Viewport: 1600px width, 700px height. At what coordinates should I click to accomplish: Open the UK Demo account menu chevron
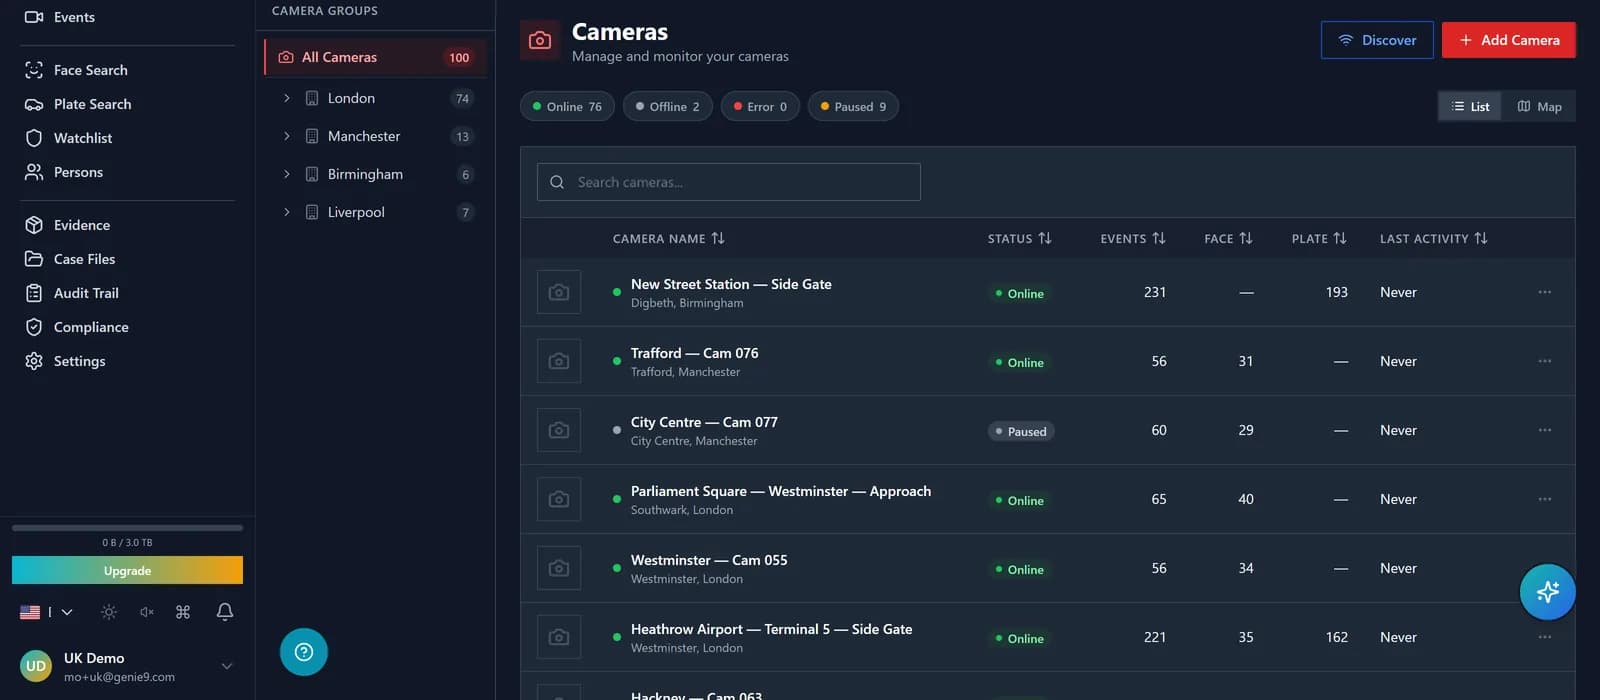pyautogui.click(x=227, y=666)
